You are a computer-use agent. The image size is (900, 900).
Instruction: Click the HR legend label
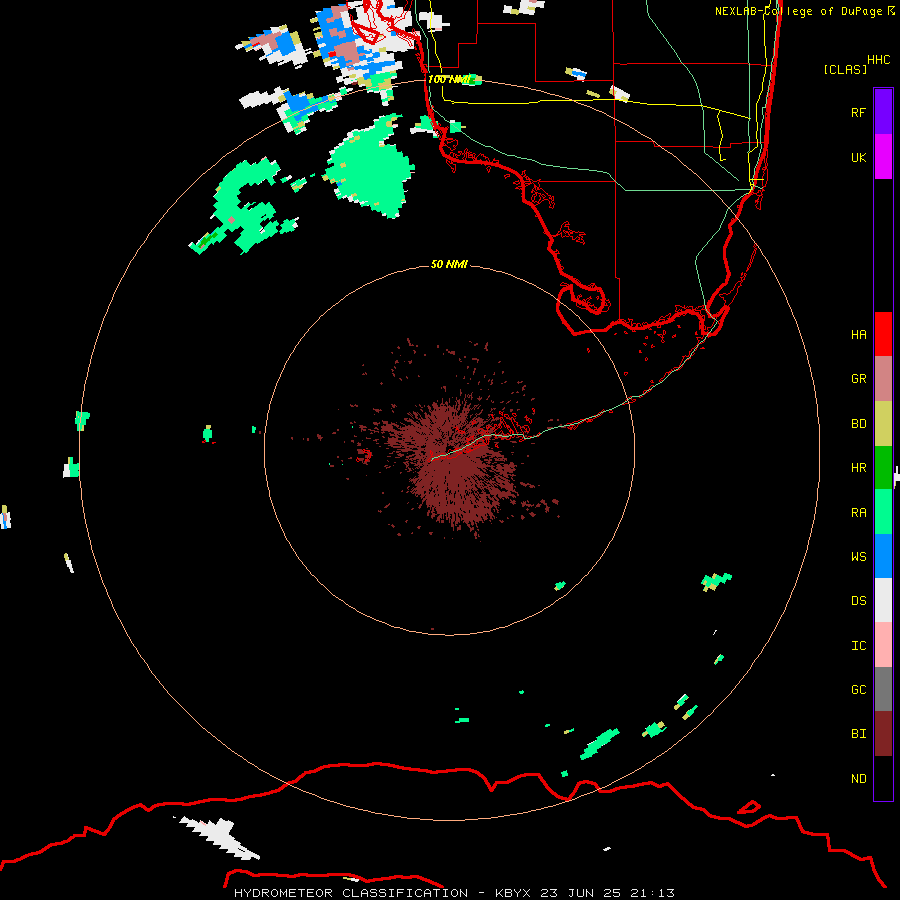click(x=858, y=468)
